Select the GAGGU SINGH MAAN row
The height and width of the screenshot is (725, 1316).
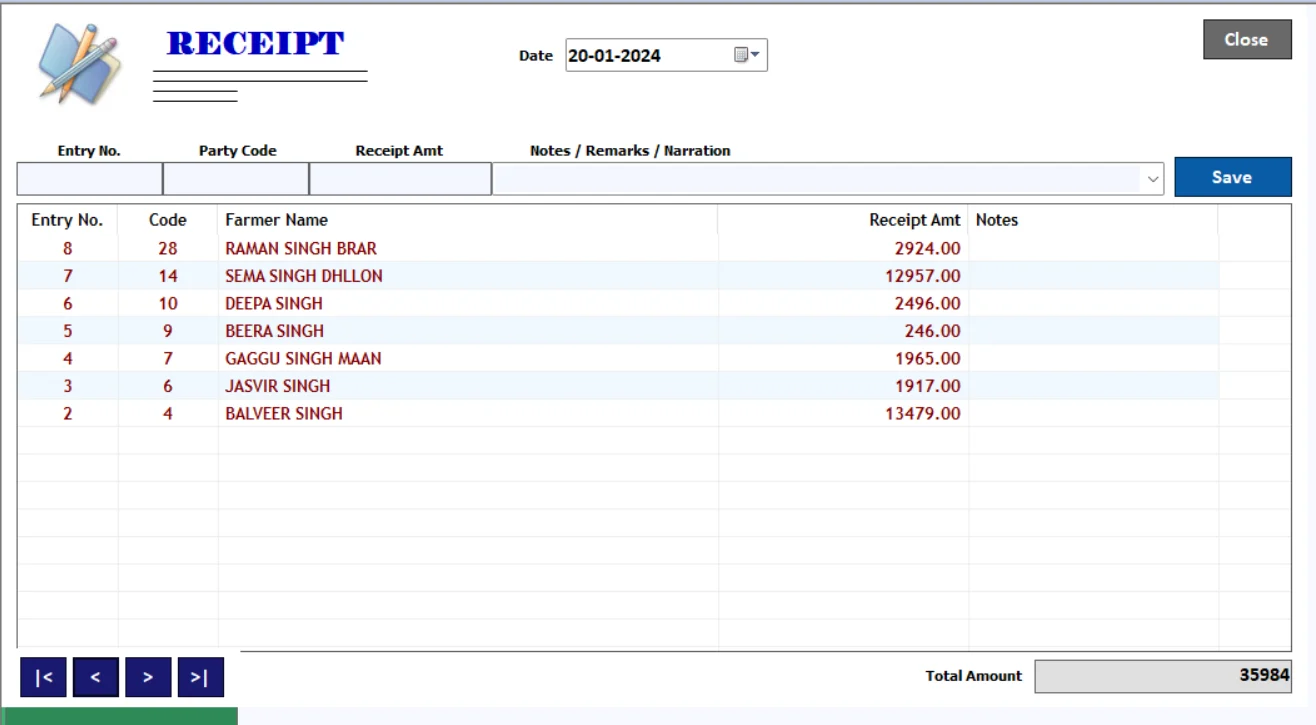618,358
